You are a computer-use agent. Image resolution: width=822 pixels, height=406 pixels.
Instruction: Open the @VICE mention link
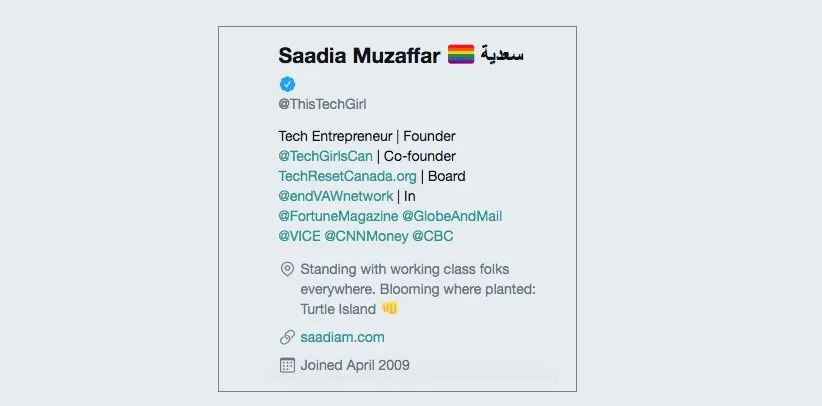300,236
